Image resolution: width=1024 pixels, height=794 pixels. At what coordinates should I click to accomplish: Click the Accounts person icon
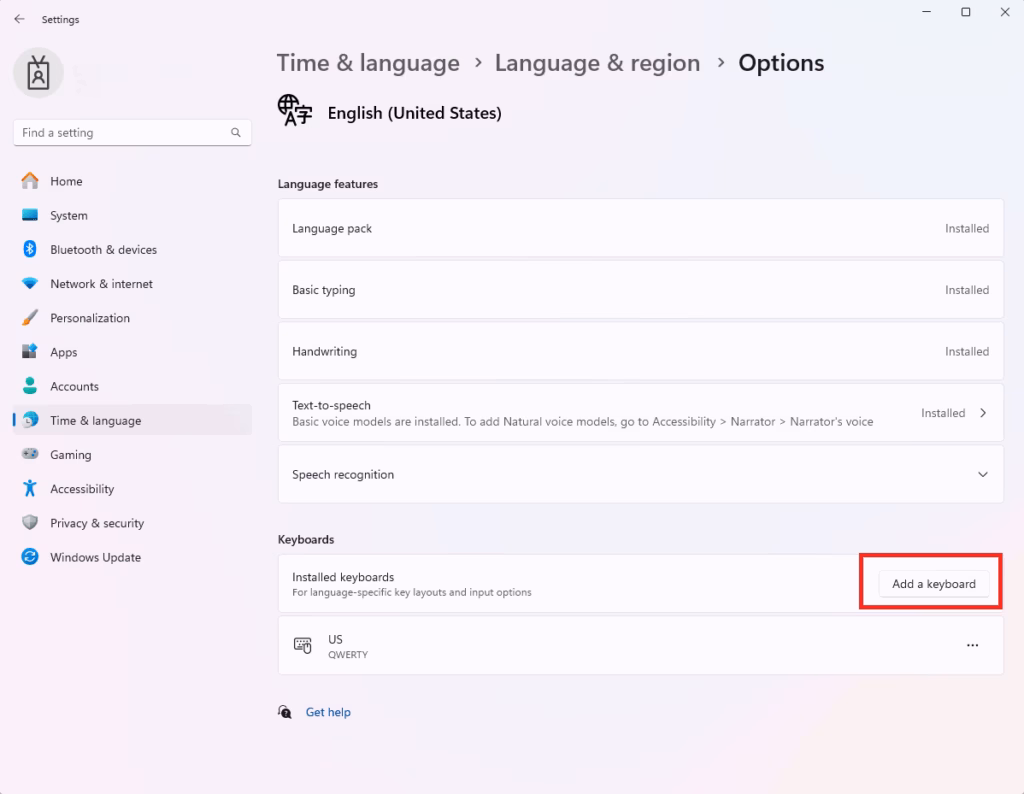tap(30, 385)
